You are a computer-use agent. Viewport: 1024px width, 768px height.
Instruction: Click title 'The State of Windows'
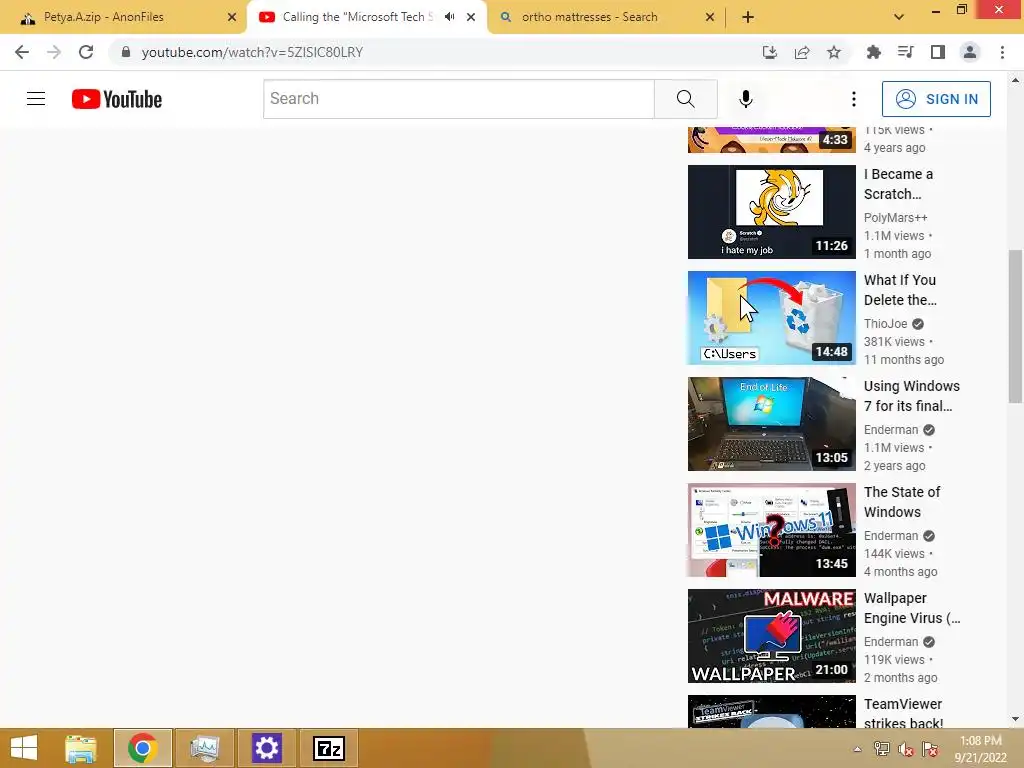coord(902,502)
